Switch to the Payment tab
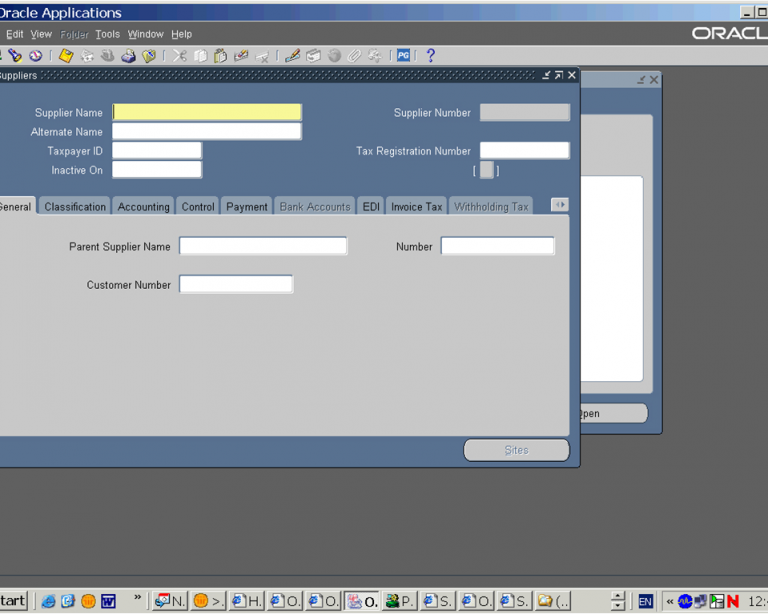The width and height of the screenshot is (768, 614). 246,207
